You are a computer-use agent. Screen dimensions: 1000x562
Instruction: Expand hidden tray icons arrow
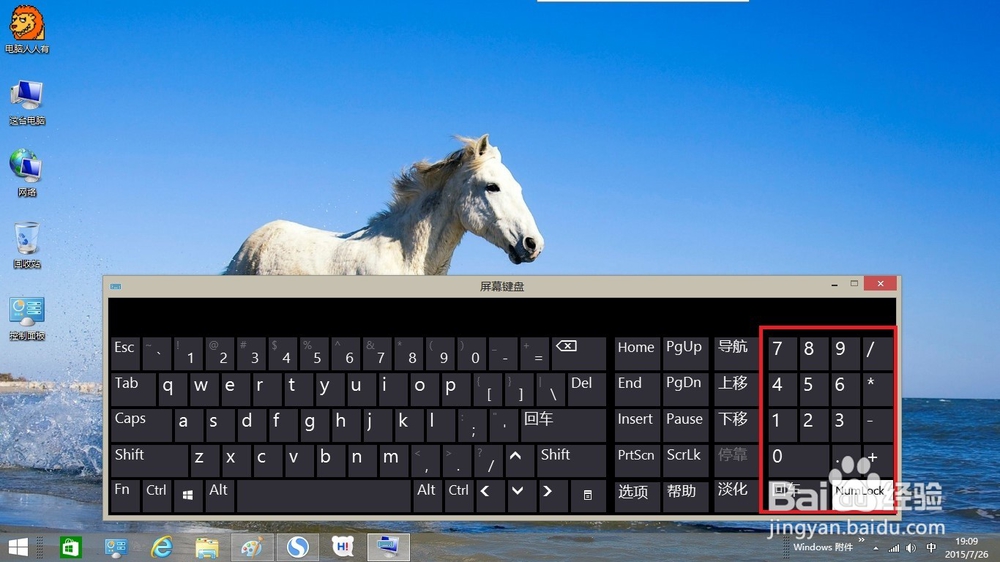coord(876,549)
